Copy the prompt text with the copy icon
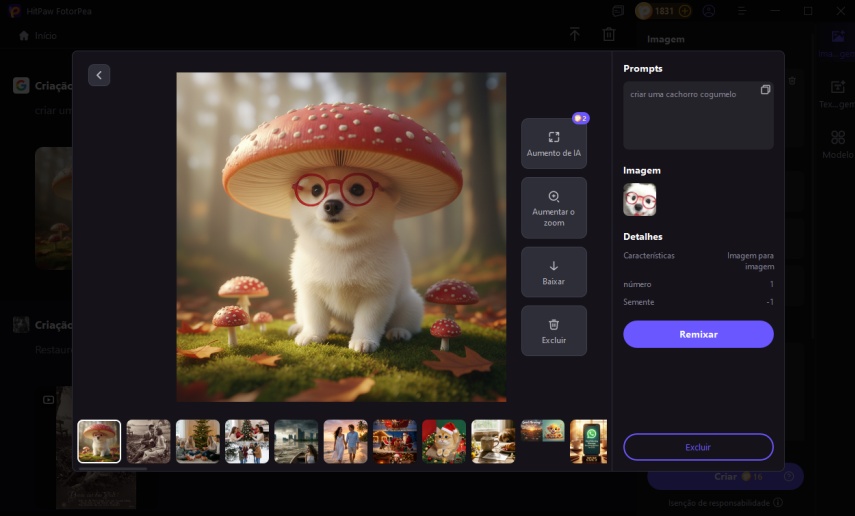855x516 pixels. point(765,90)
